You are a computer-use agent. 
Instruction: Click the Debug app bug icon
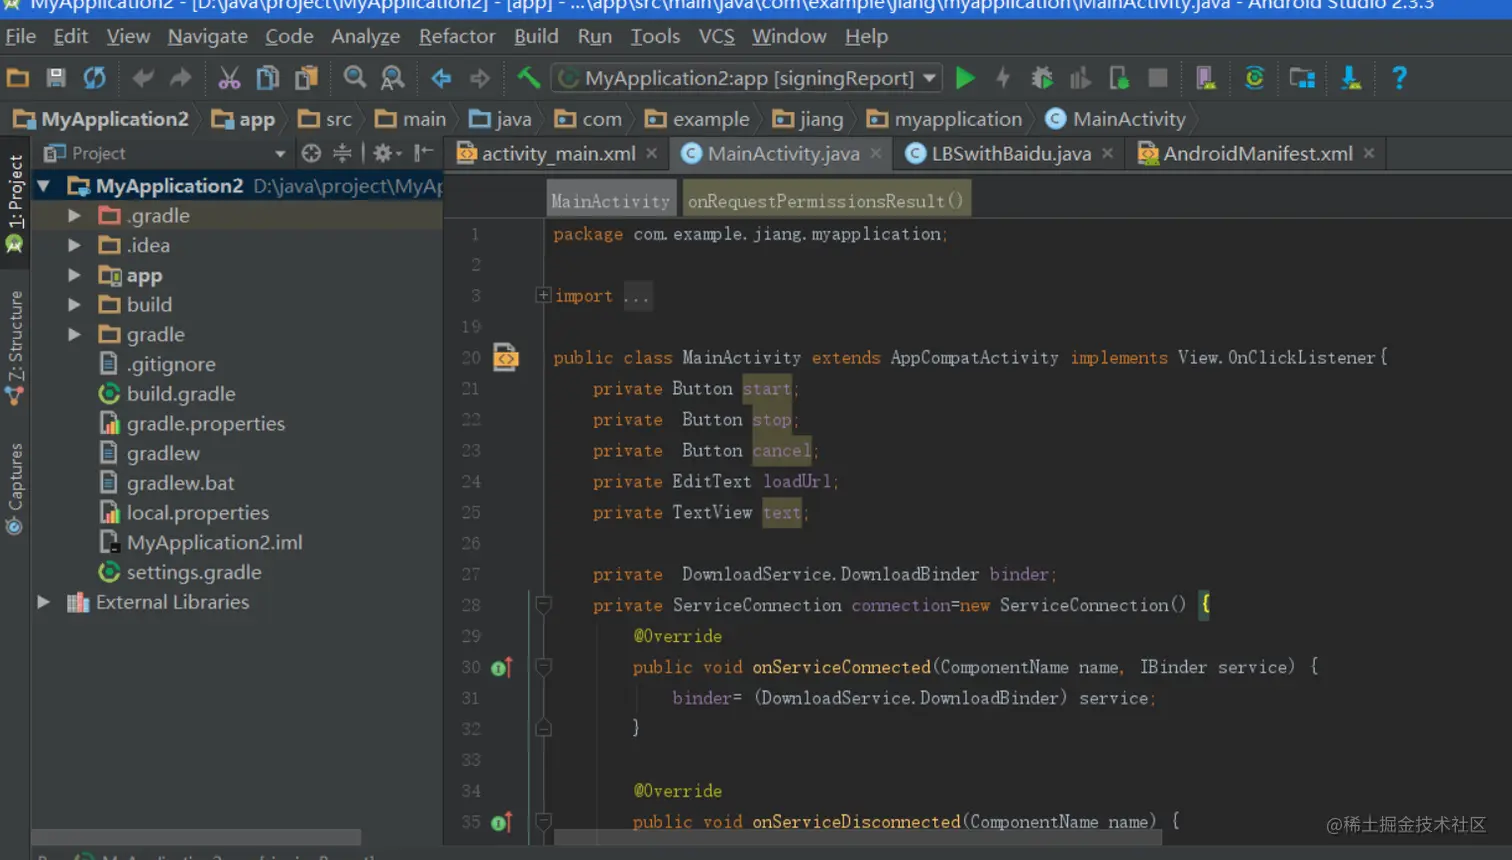(1042, 78)
